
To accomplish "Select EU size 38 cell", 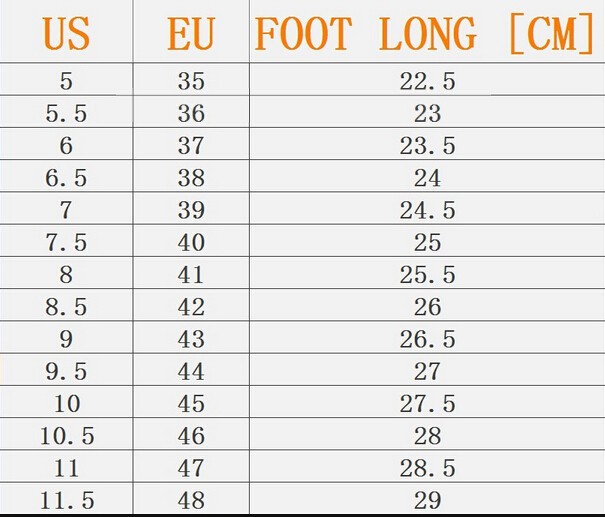I will pyautogui.click(x=191, y=178).
